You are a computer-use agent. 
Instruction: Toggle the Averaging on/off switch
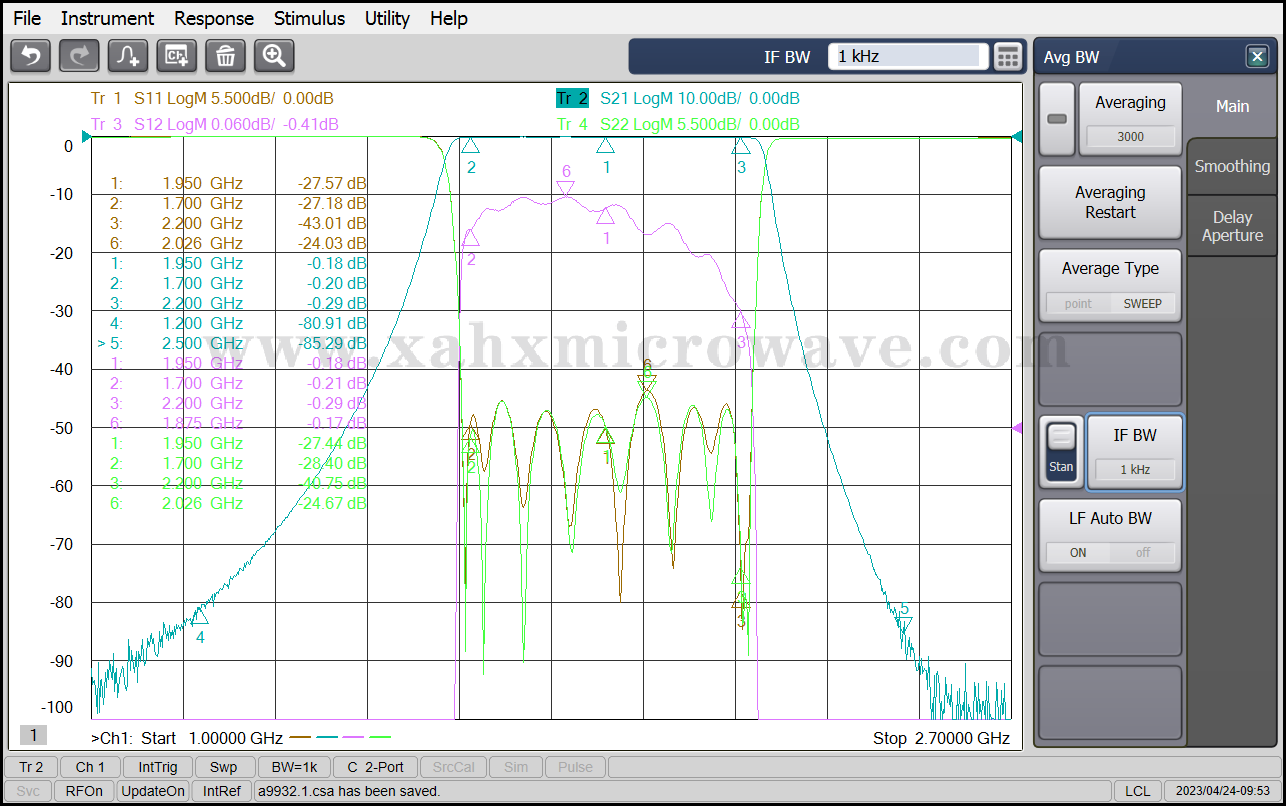click(x=1056, y=119)
